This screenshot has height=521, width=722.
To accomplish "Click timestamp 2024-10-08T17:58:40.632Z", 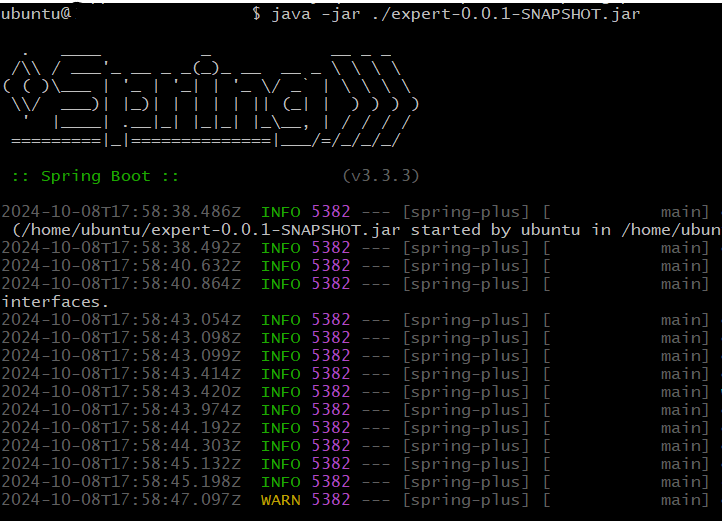I will [121, 266].
